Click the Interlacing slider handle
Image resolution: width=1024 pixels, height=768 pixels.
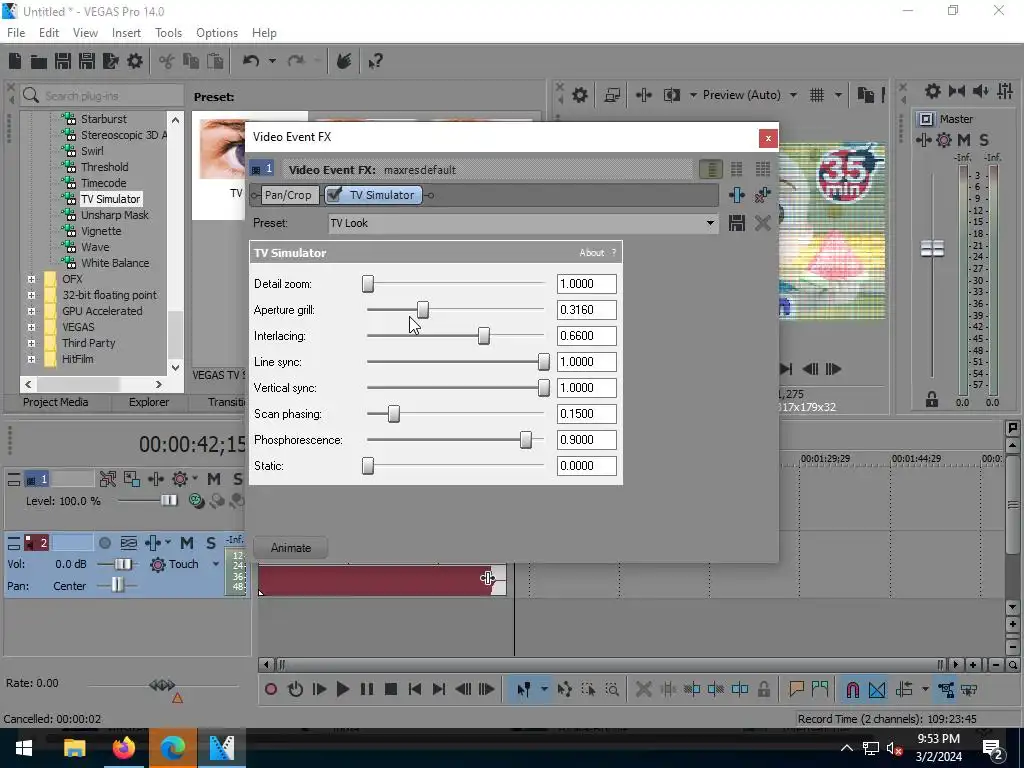pos(483,336)
